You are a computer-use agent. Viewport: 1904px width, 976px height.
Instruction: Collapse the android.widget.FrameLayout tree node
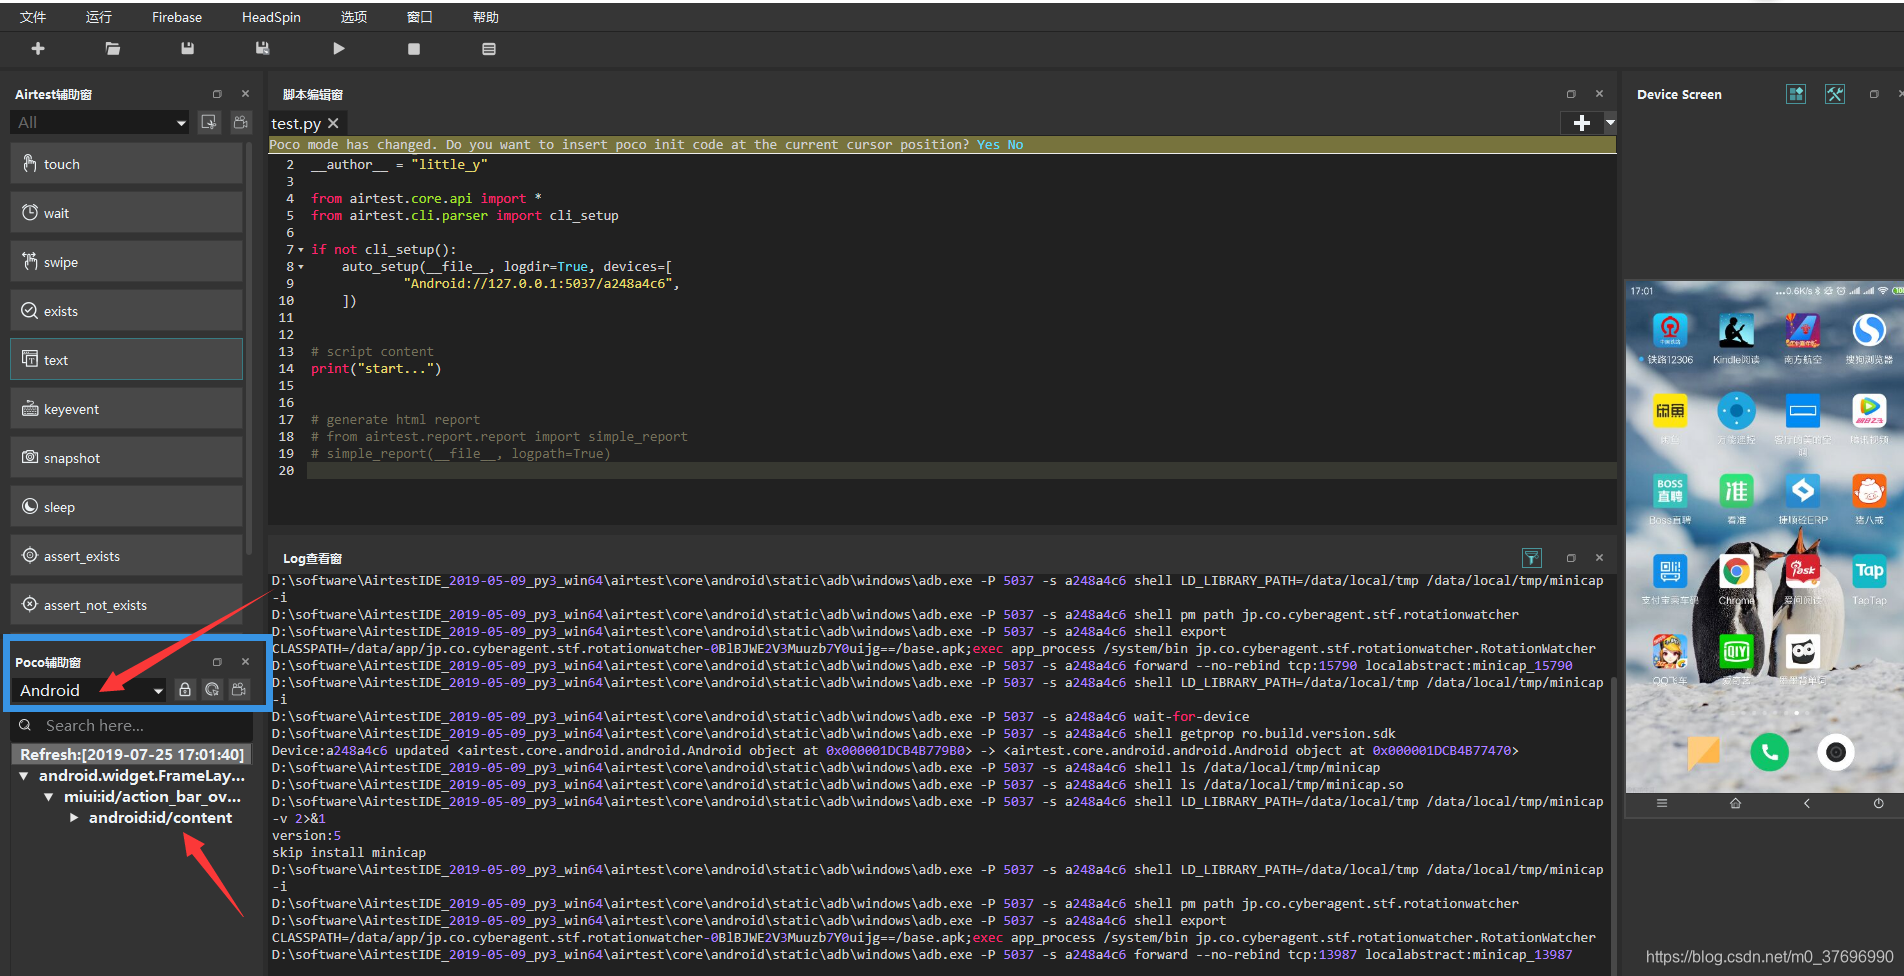click(x=24, y=776)
